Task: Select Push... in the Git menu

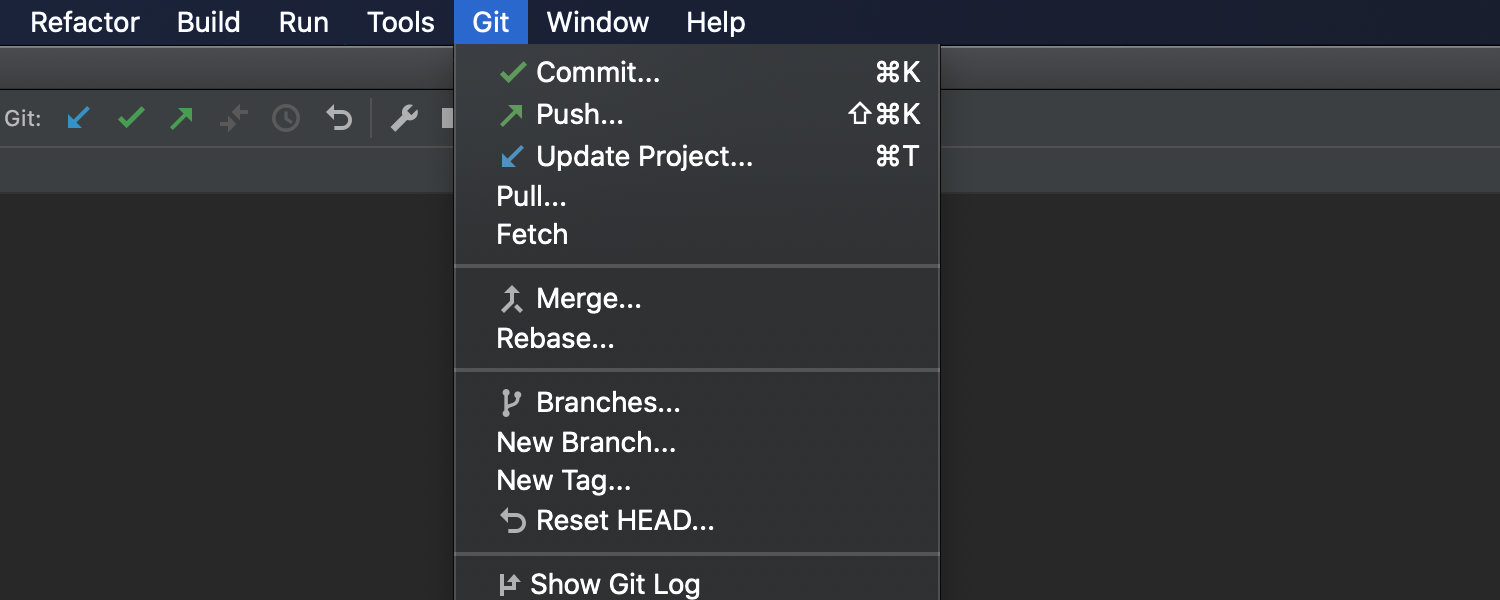Action: pos(580,115)
